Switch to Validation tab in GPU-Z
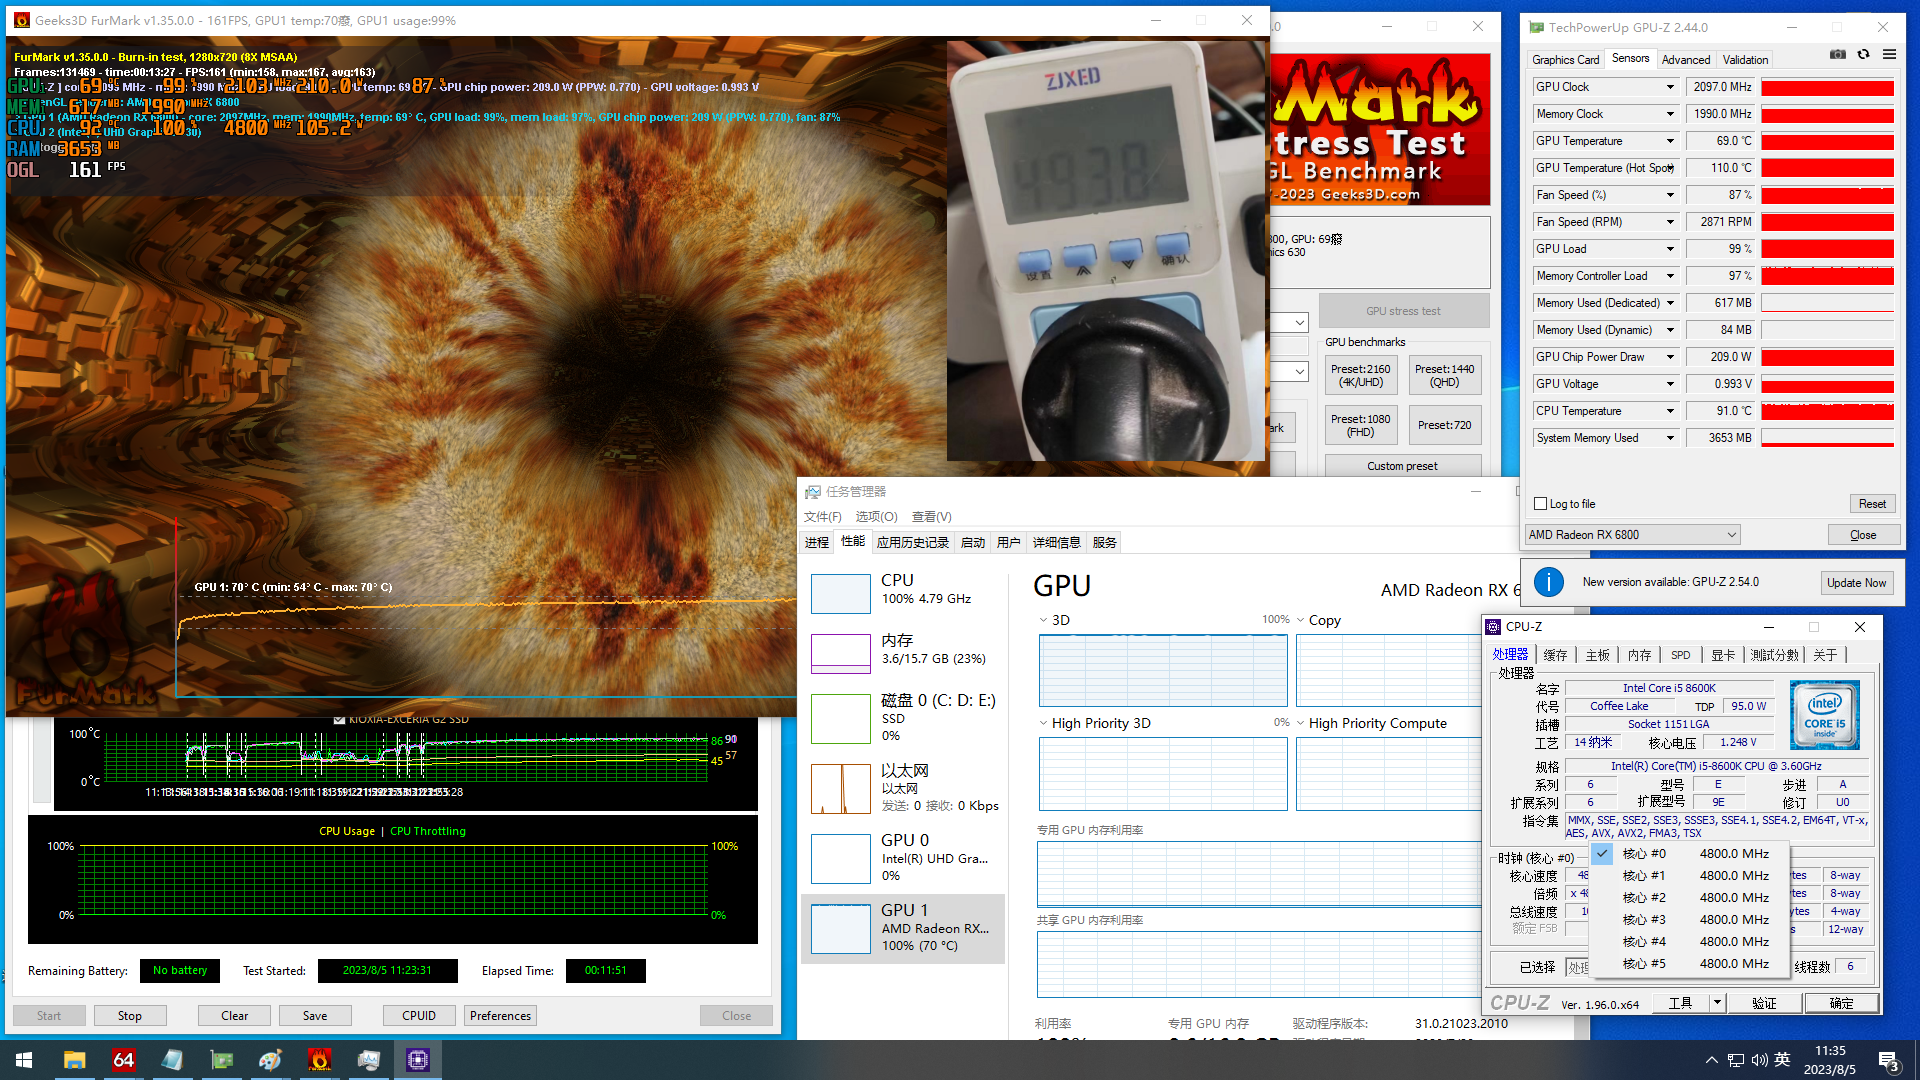This screenshot has height=1080, width=1920. (x=1745, y=60)
